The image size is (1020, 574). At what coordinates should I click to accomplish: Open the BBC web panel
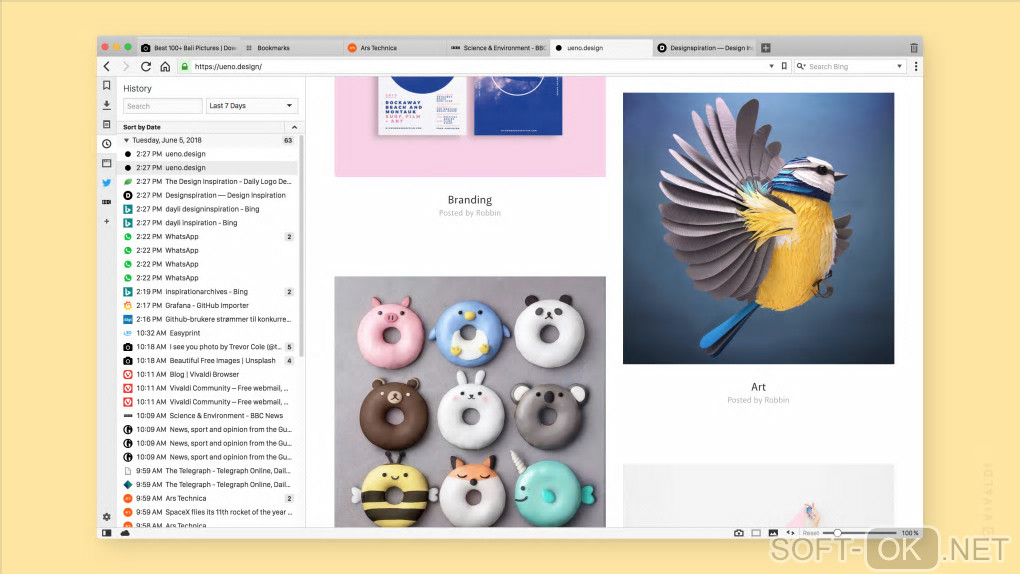coord(107,202)
